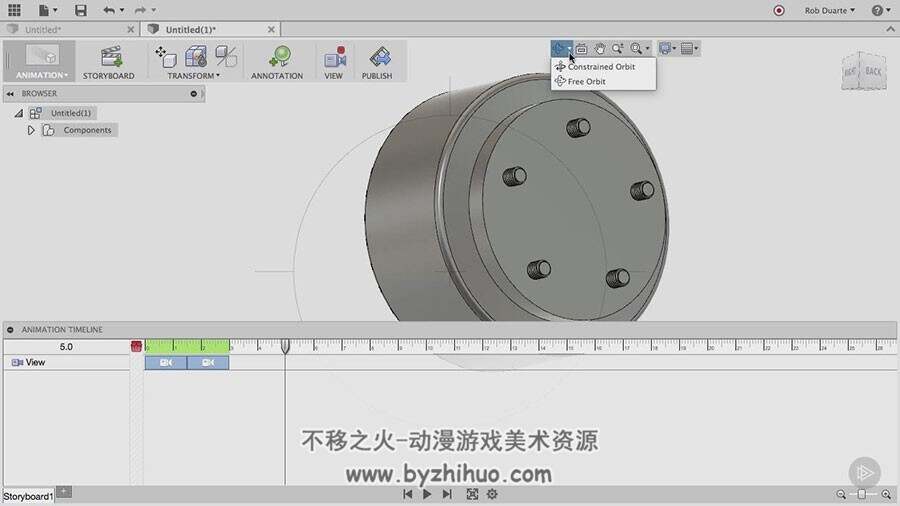Add a new storyboard with plus

[64, 492]
